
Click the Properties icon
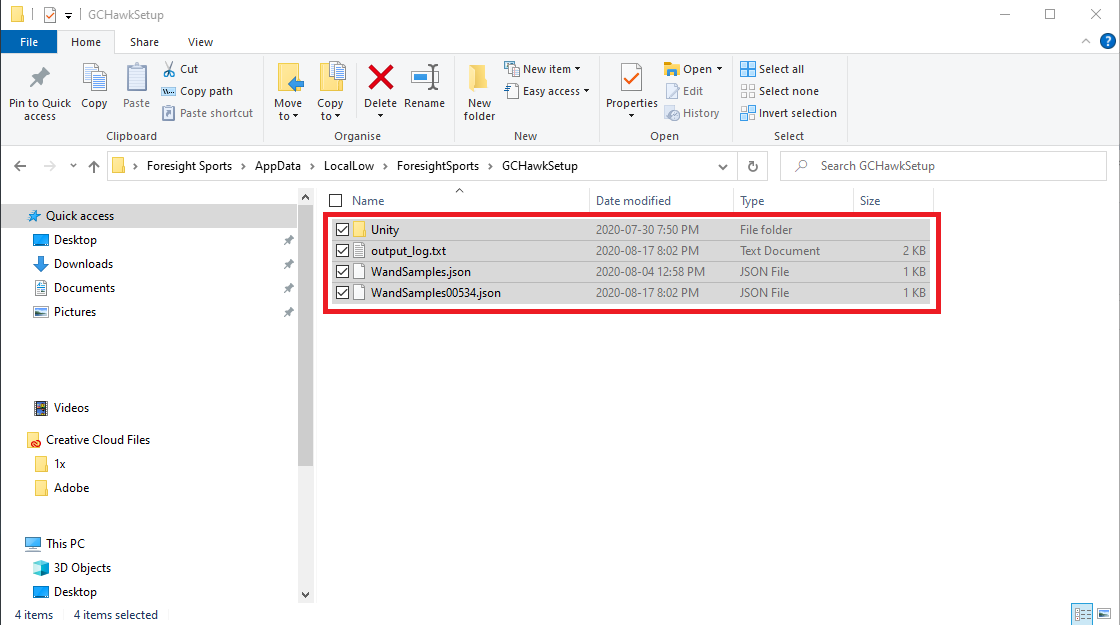(631, 77)
